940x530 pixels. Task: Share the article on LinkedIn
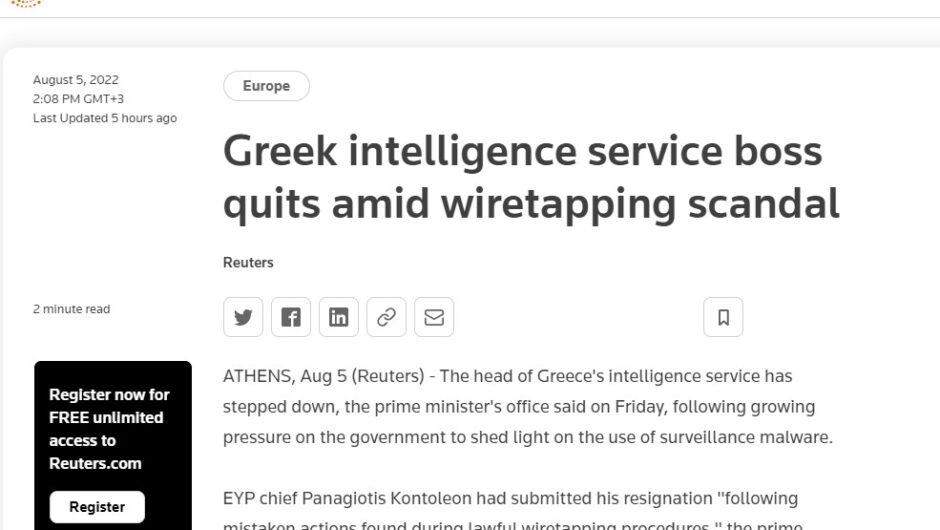pos(339,317)
